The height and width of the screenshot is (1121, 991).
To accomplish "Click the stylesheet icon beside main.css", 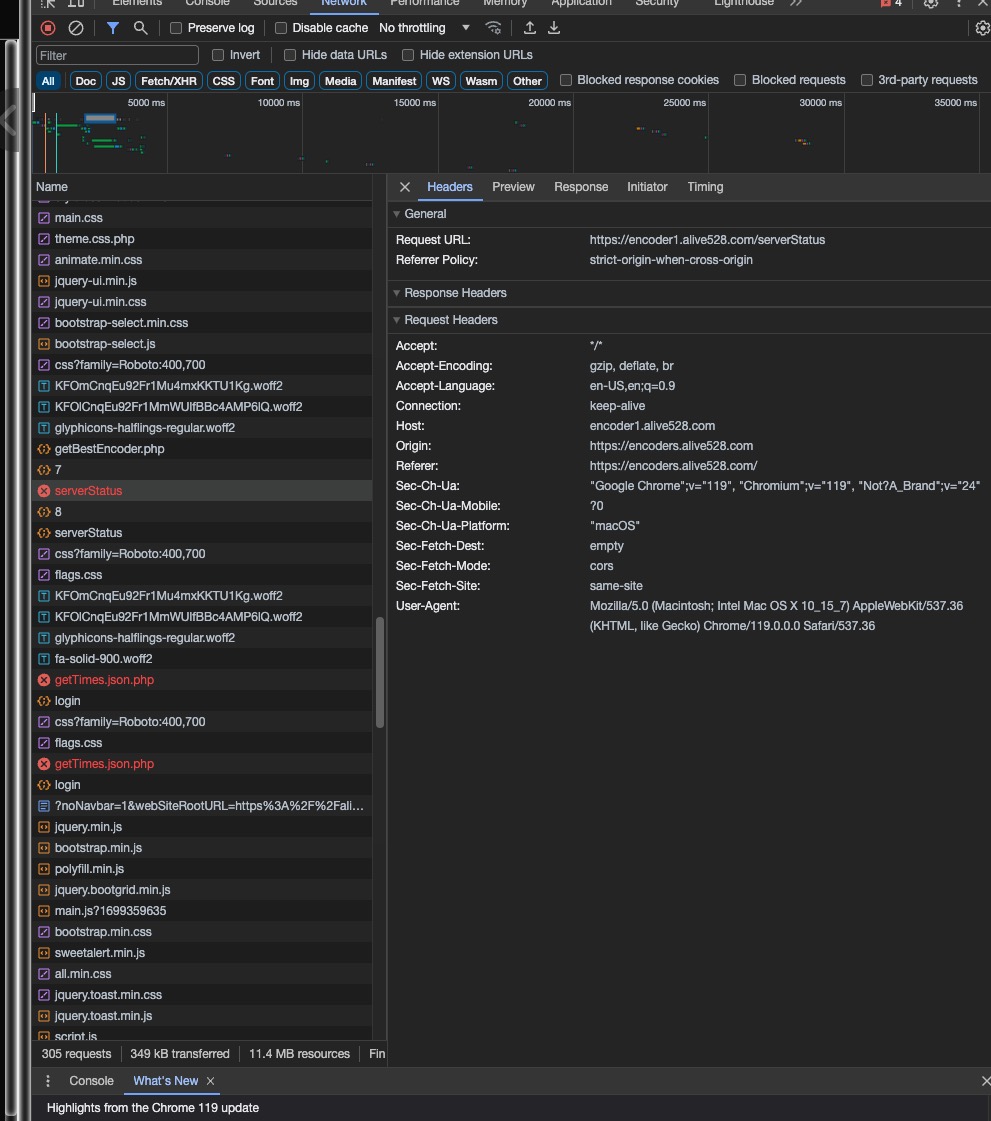I will [x=44, y=217].
